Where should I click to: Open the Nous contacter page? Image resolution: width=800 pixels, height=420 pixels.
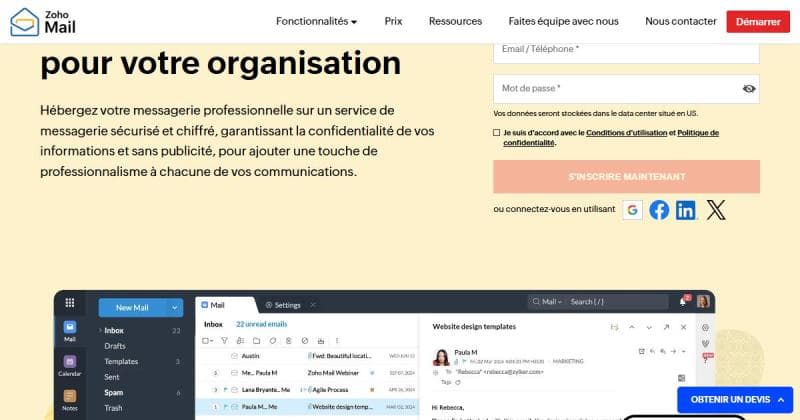tap(681, 21)
